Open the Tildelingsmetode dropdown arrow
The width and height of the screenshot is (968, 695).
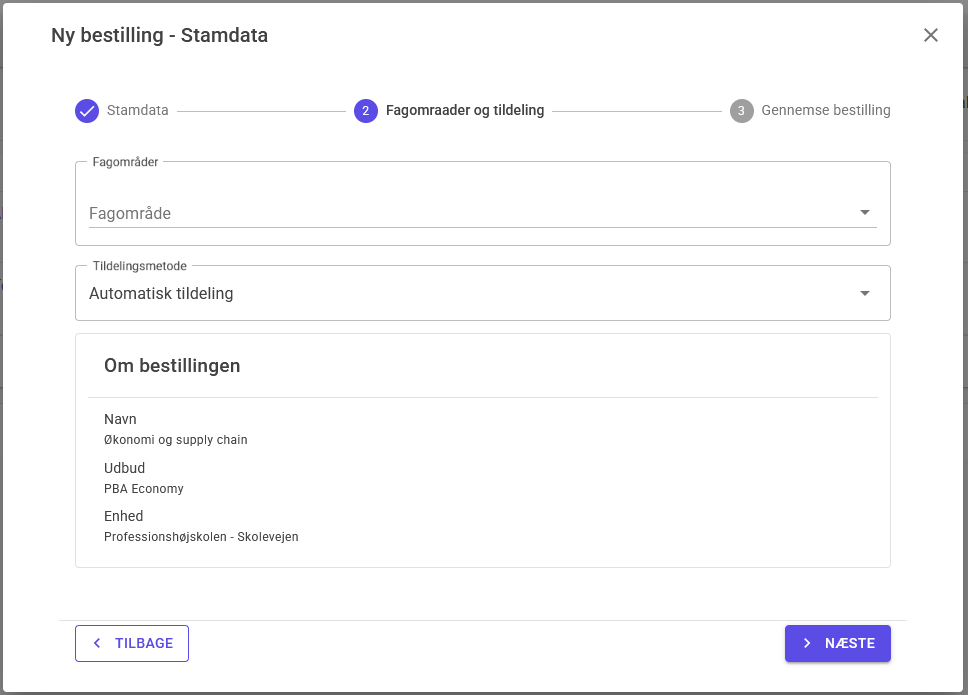[864, 293]
